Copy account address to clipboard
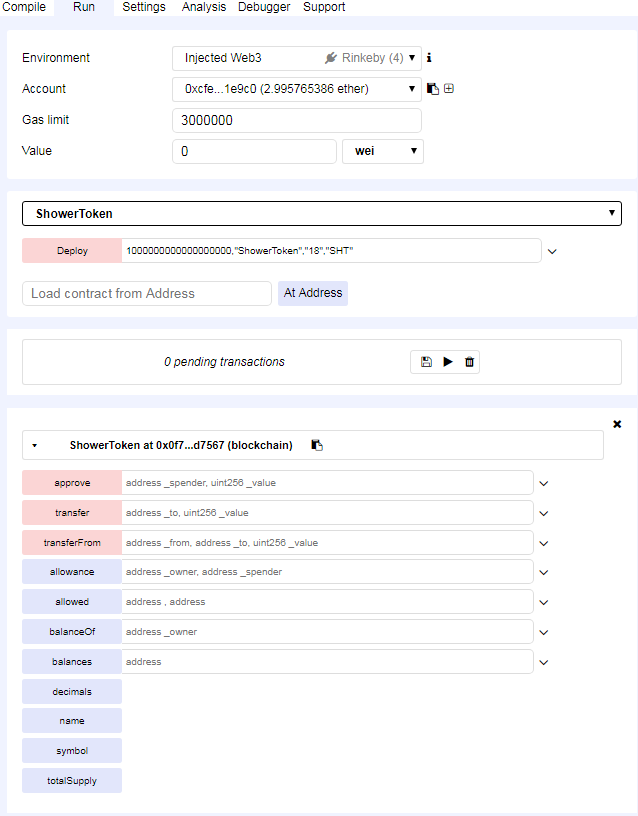 tap(432, 89)
